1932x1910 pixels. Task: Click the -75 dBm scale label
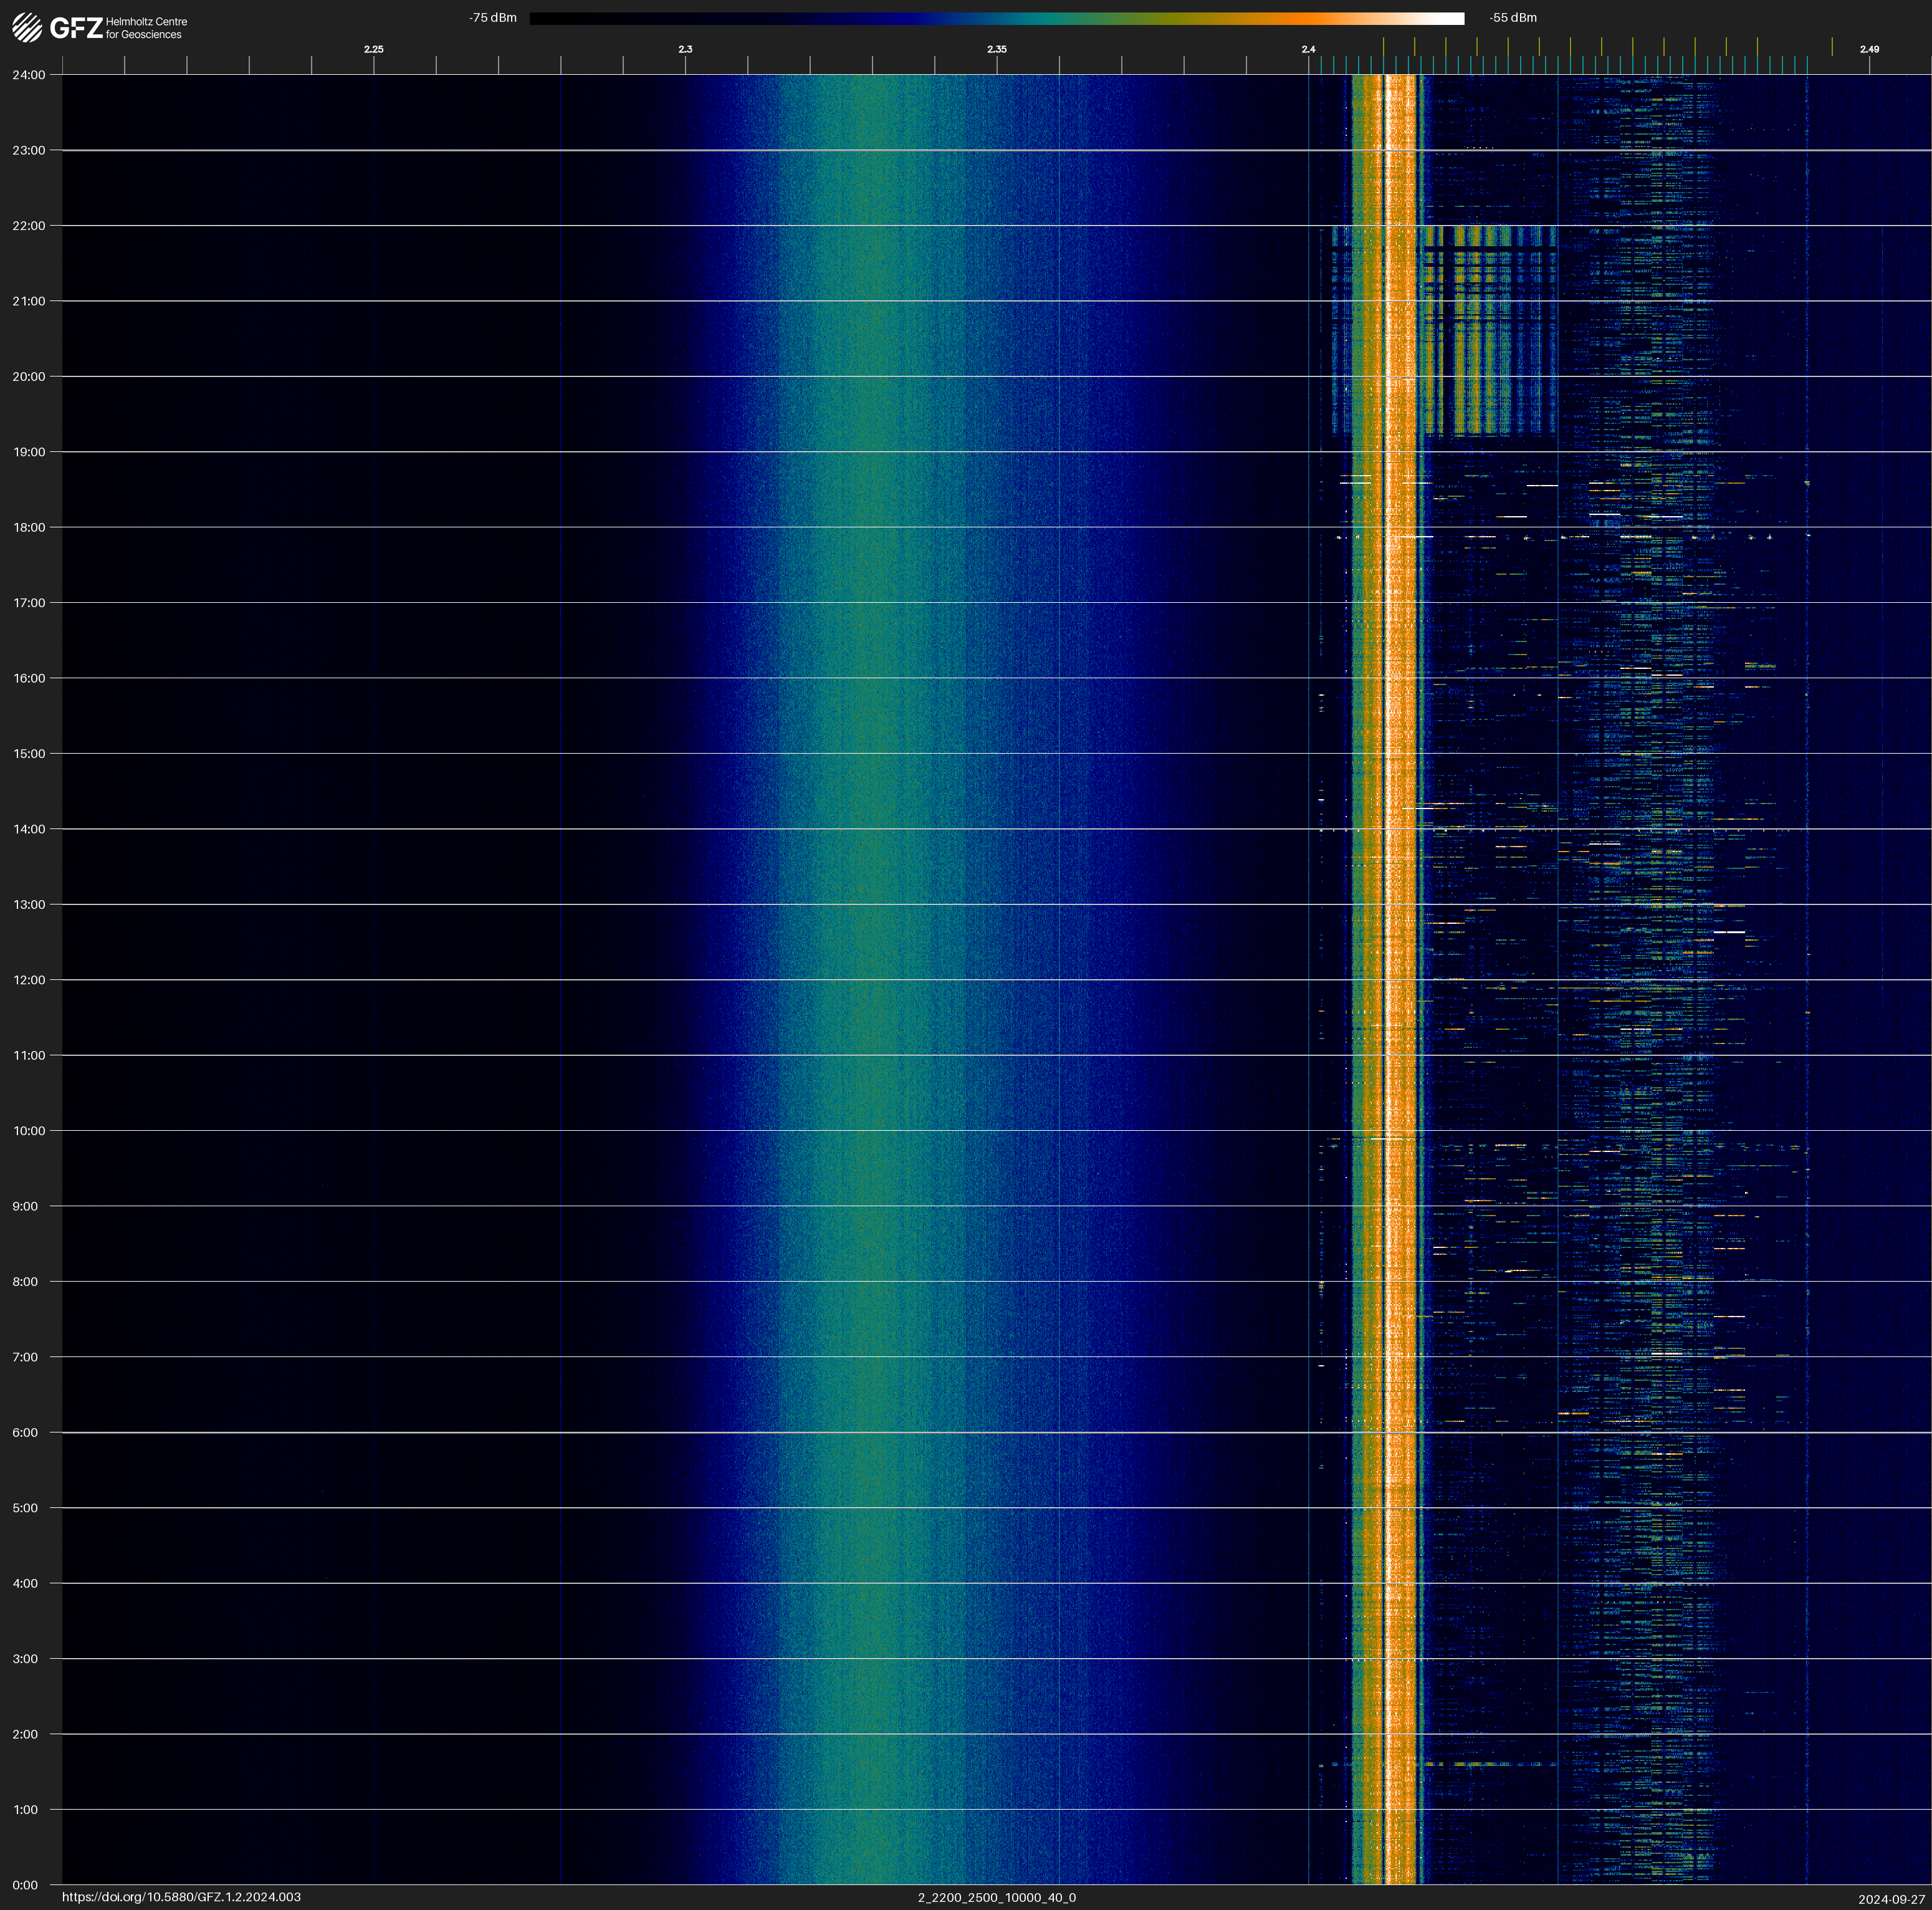[x=492, y=18]
